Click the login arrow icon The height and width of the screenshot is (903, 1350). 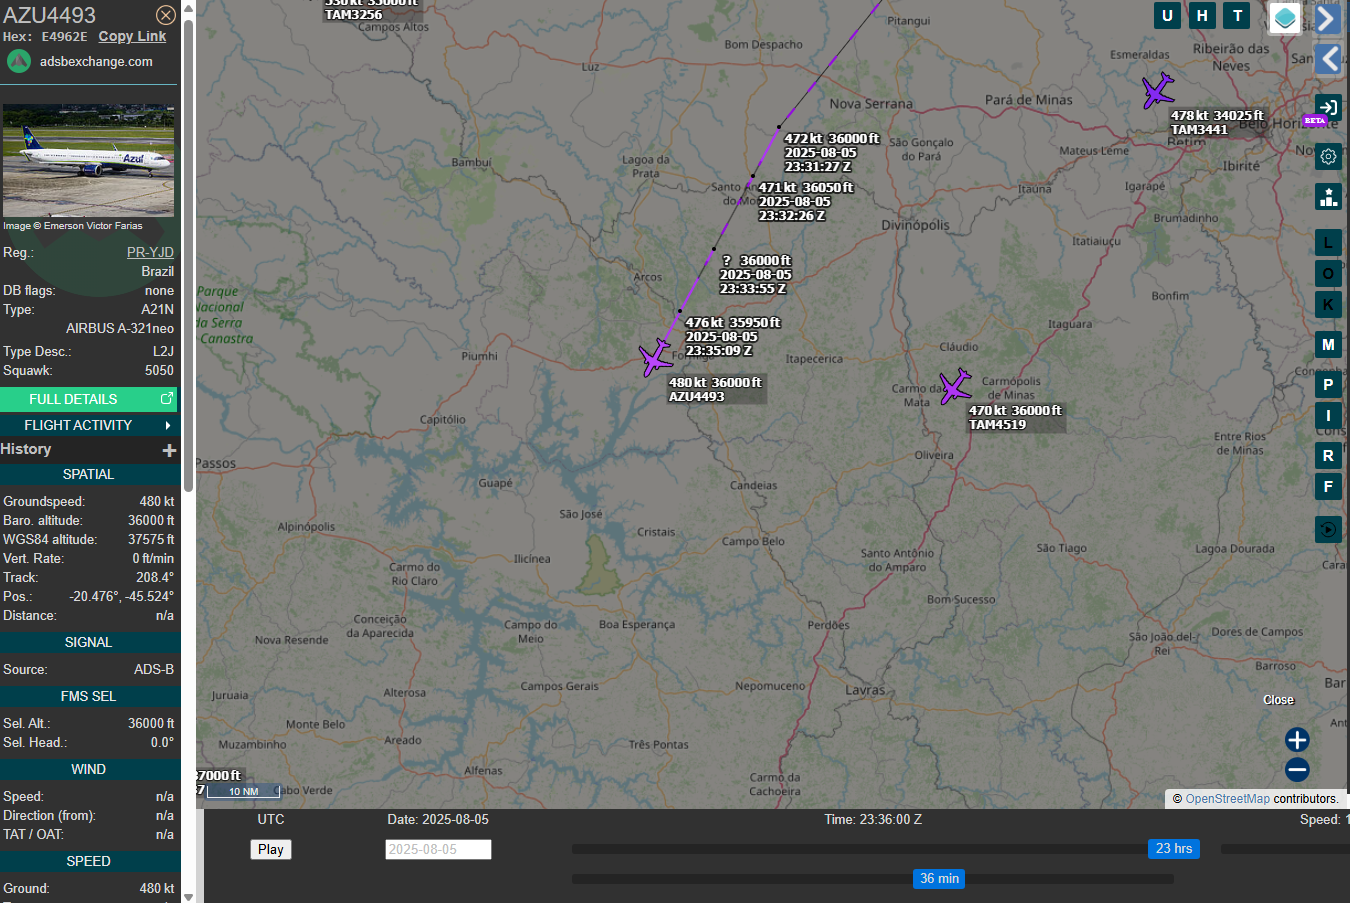tap(1328, 107)
